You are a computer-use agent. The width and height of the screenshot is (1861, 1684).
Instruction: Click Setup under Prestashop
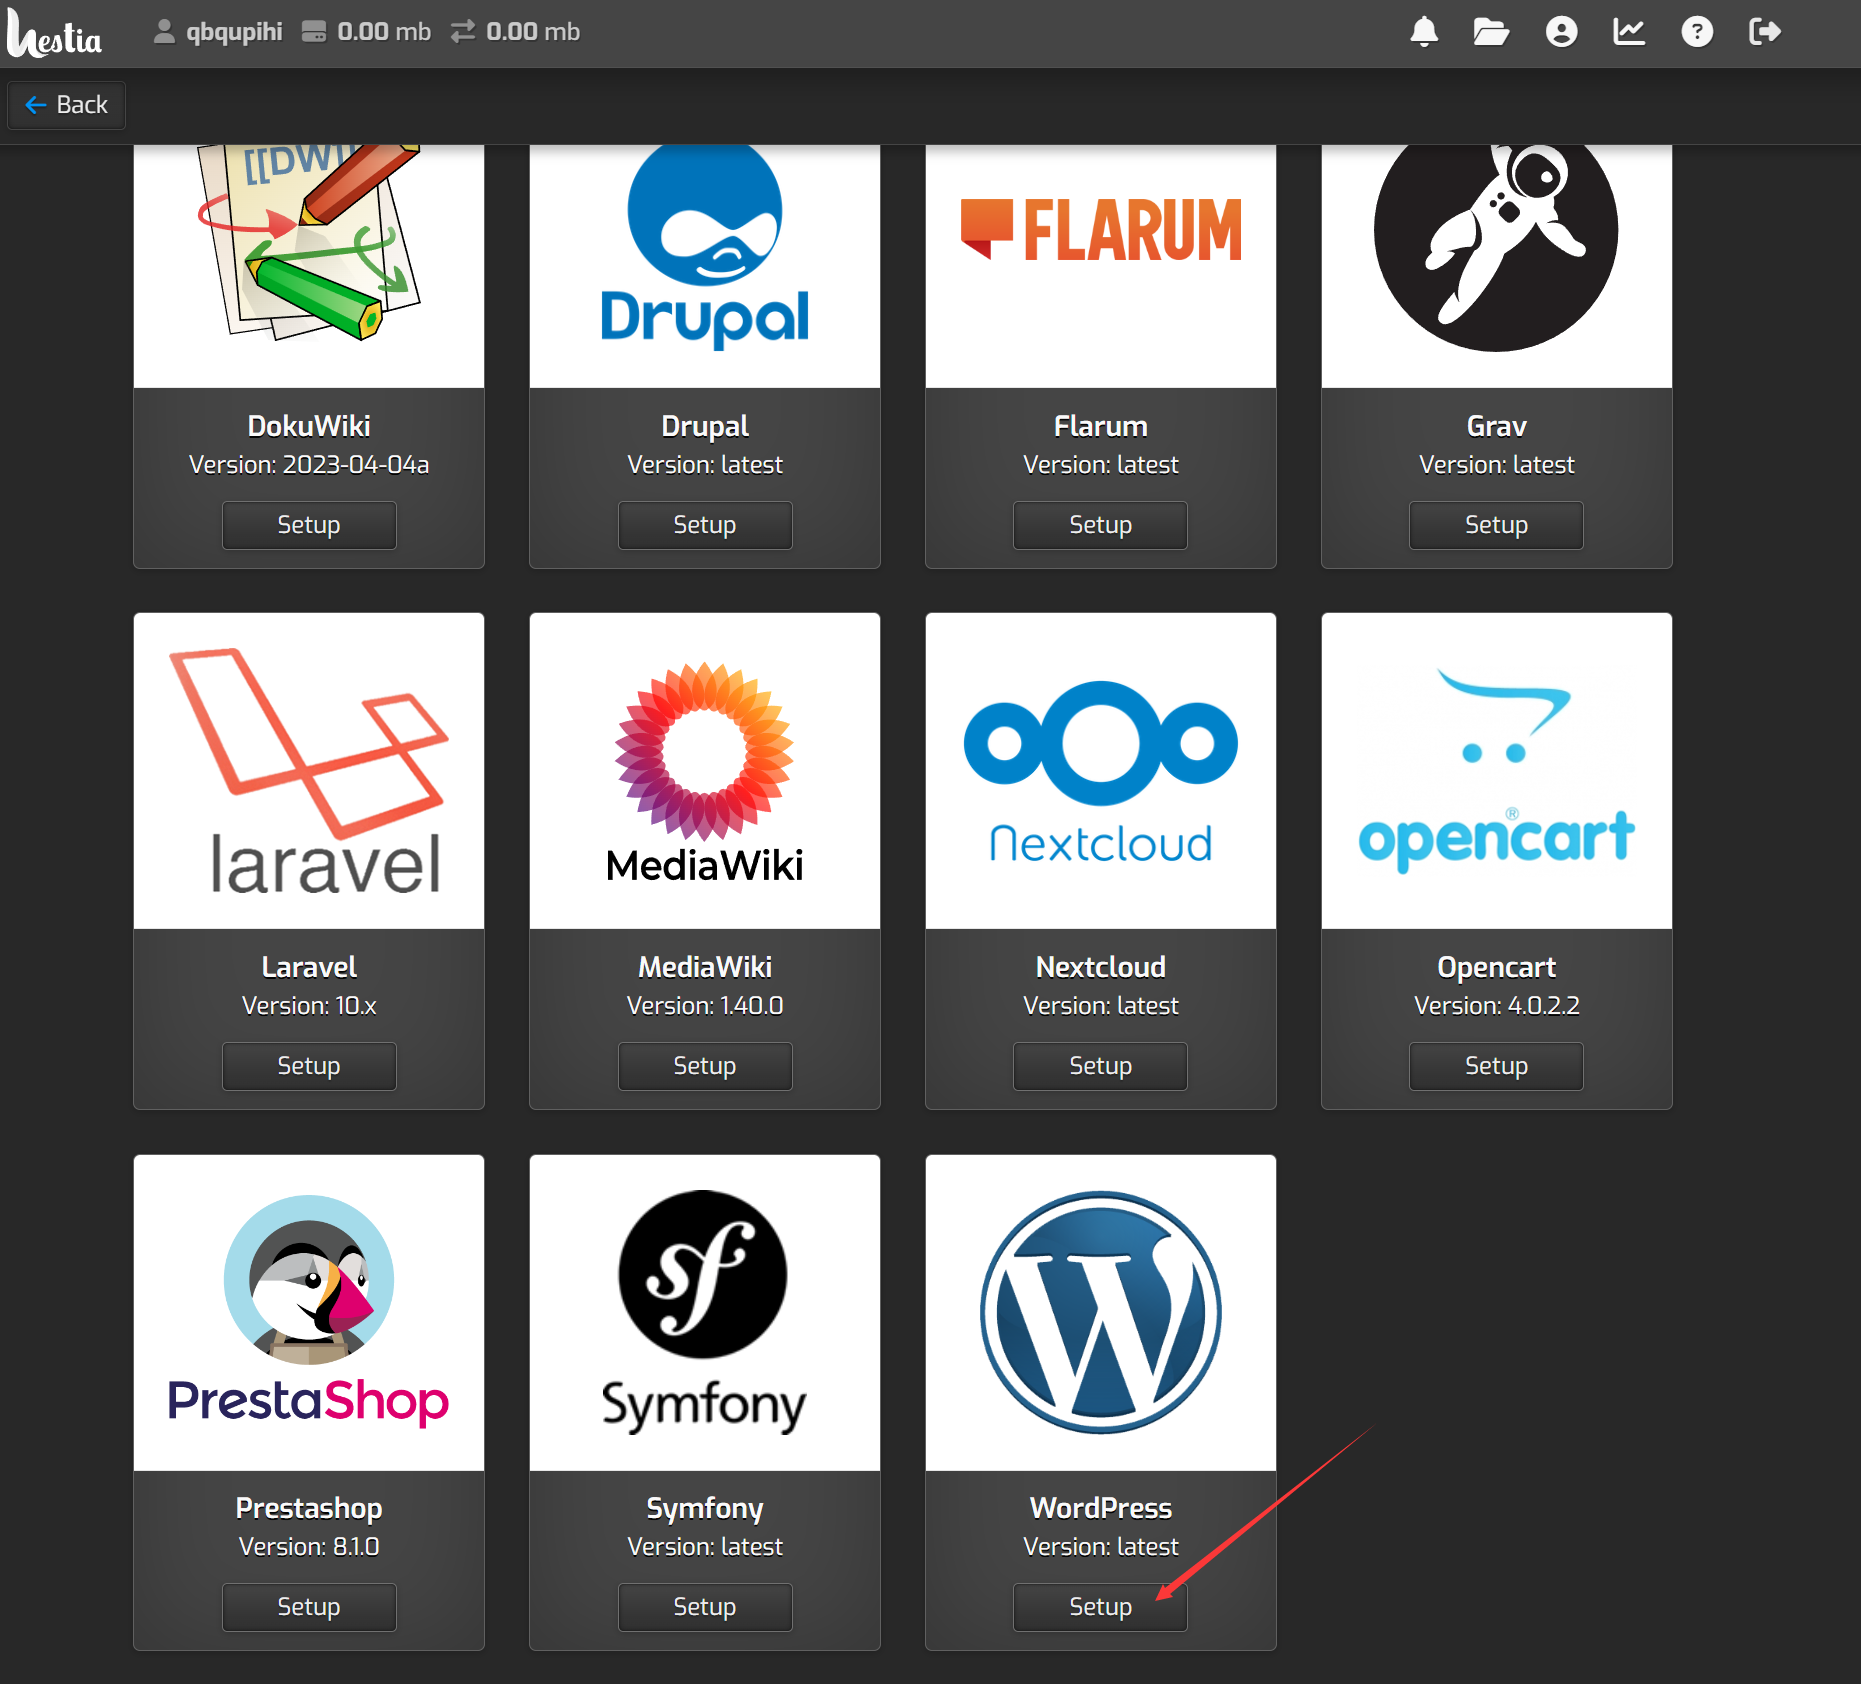click(x=309, y=1607)
